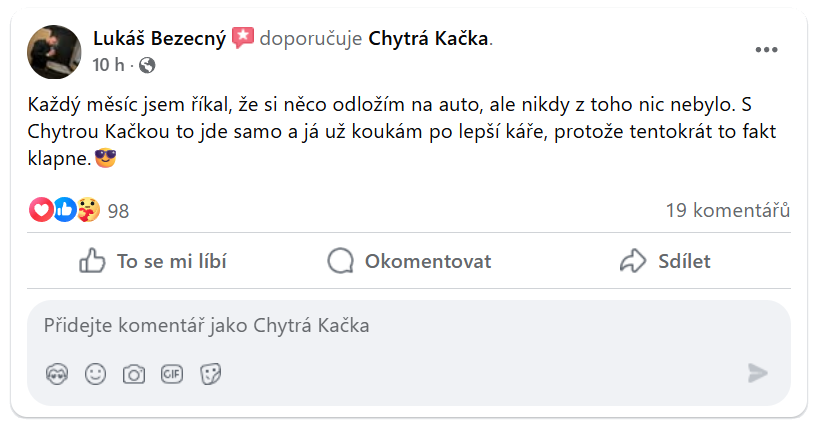Click the public globe privacy icon
The height and width of the screenshot is (430, 822).
148,66
